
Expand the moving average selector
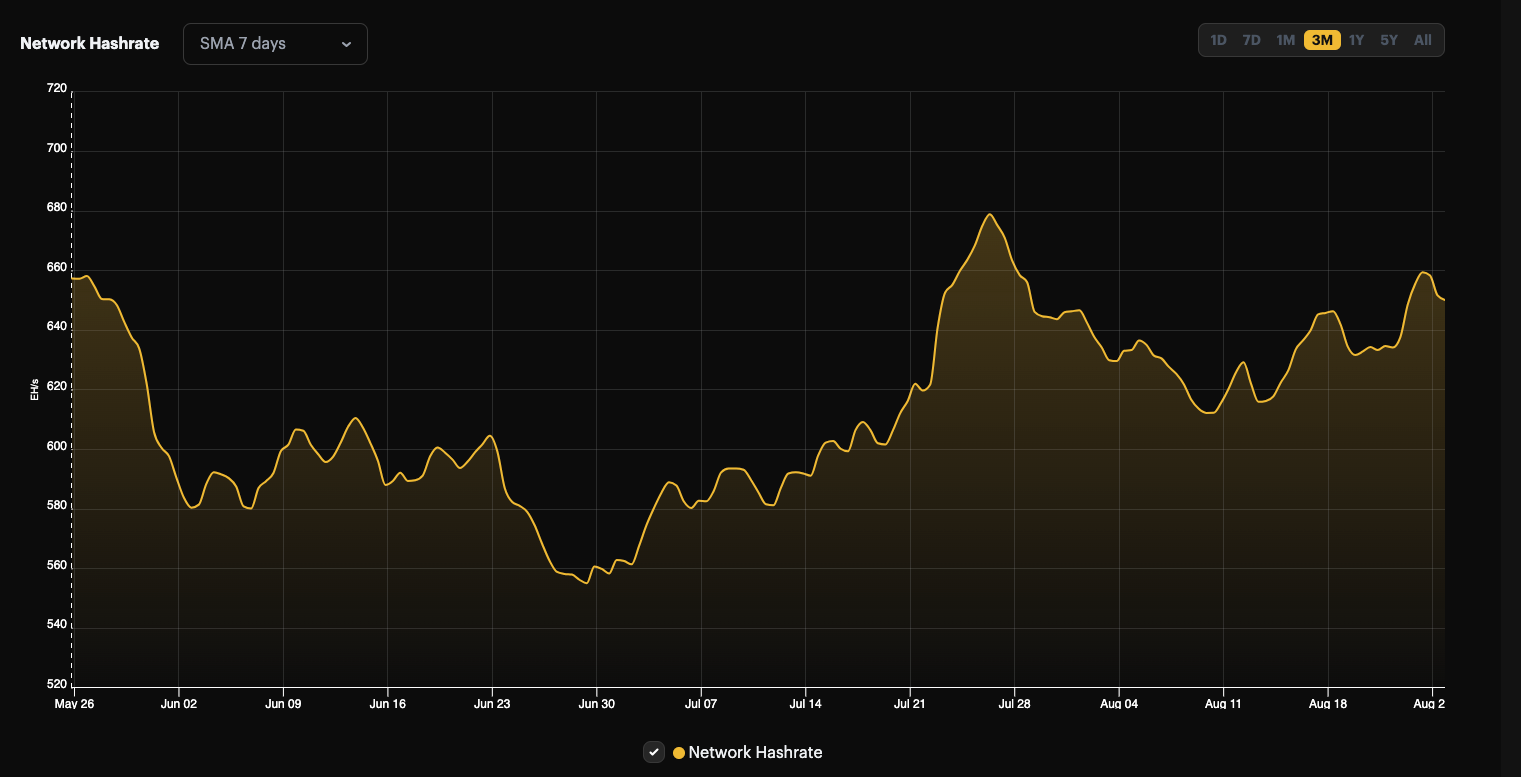click(274, 43)
